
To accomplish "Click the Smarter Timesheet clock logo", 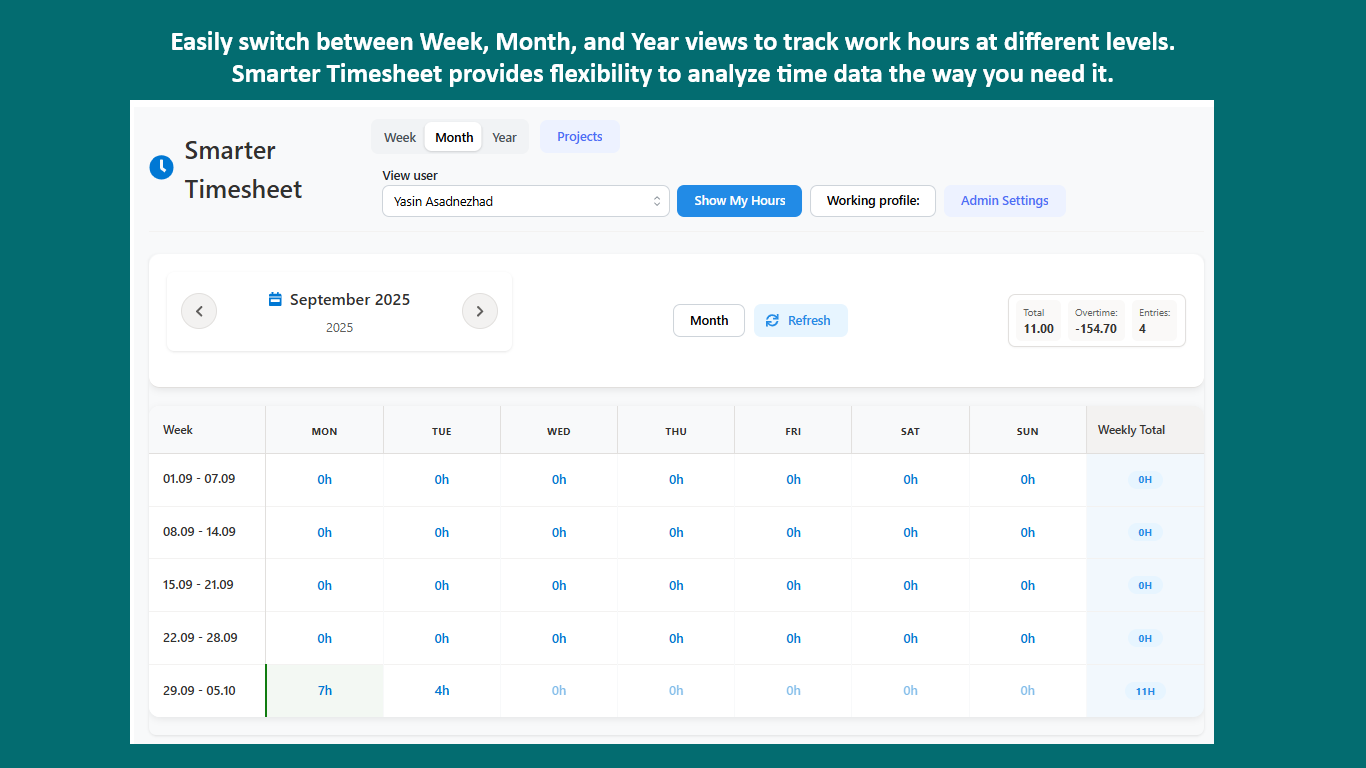I will click(x=161, y=168).
